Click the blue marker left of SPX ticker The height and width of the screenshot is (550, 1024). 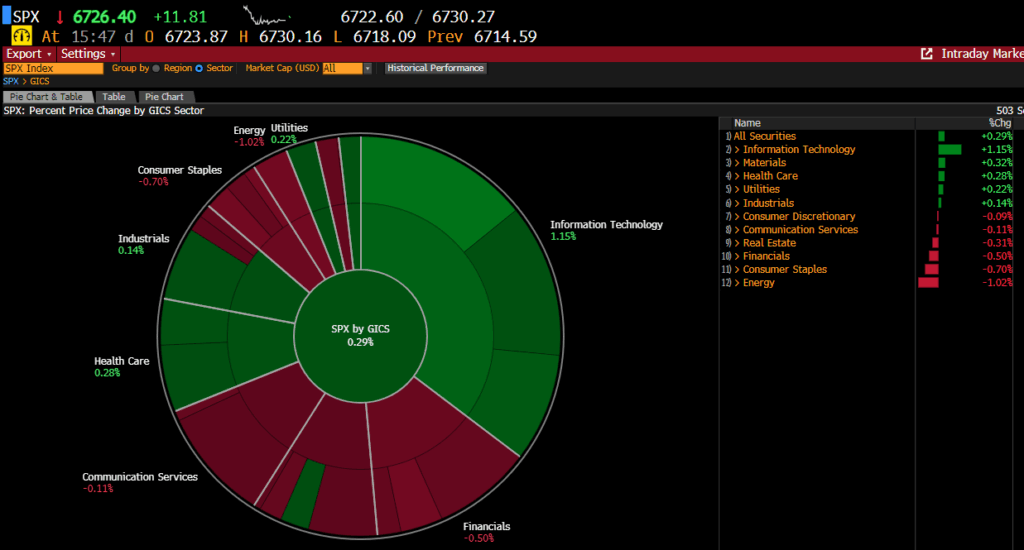6,17
